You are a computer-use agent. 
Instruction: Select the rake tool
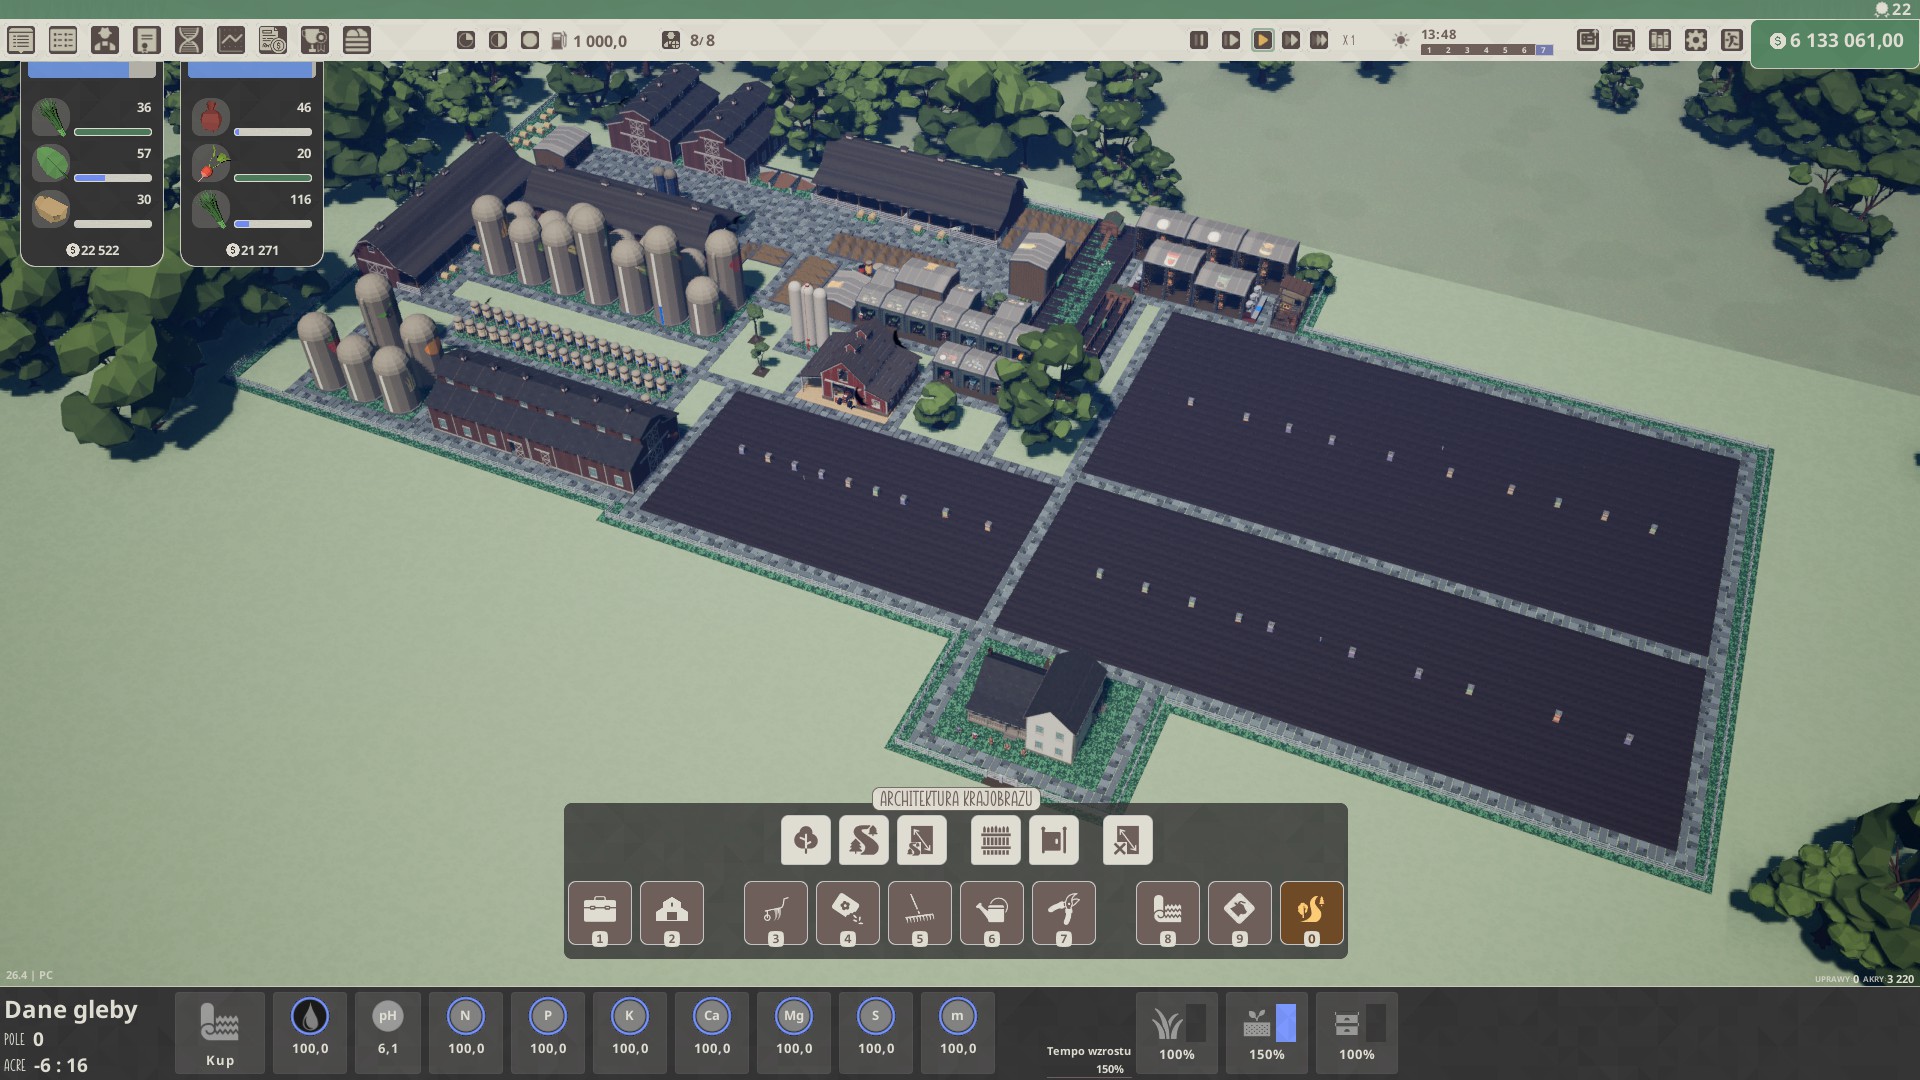919,911
